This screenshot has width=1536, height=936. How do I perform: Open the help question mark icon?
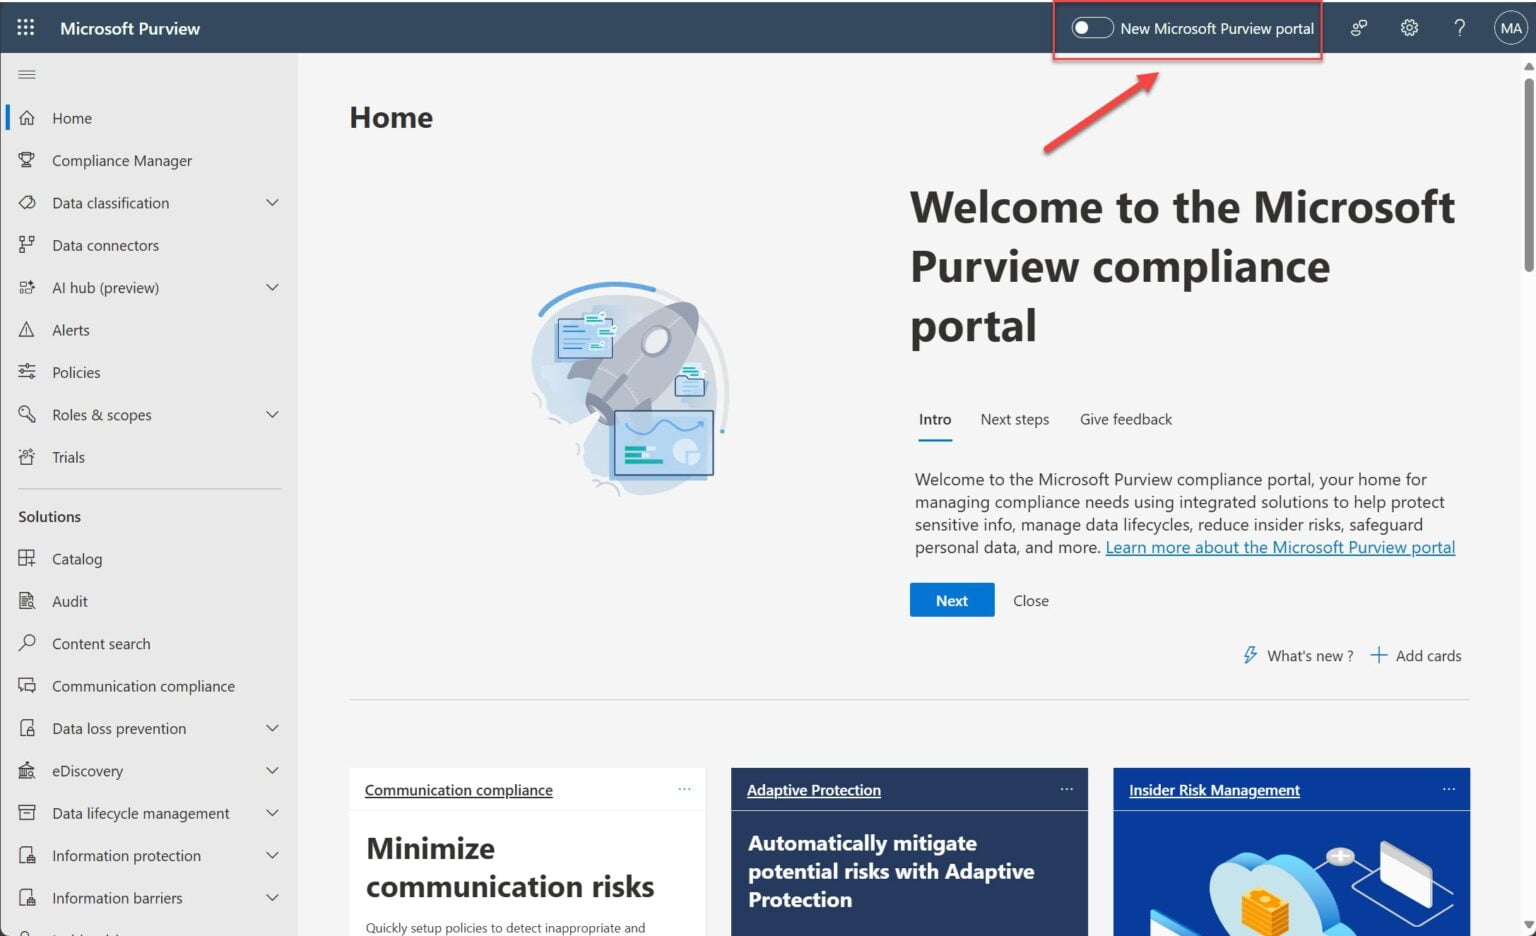coord(1459,27)
